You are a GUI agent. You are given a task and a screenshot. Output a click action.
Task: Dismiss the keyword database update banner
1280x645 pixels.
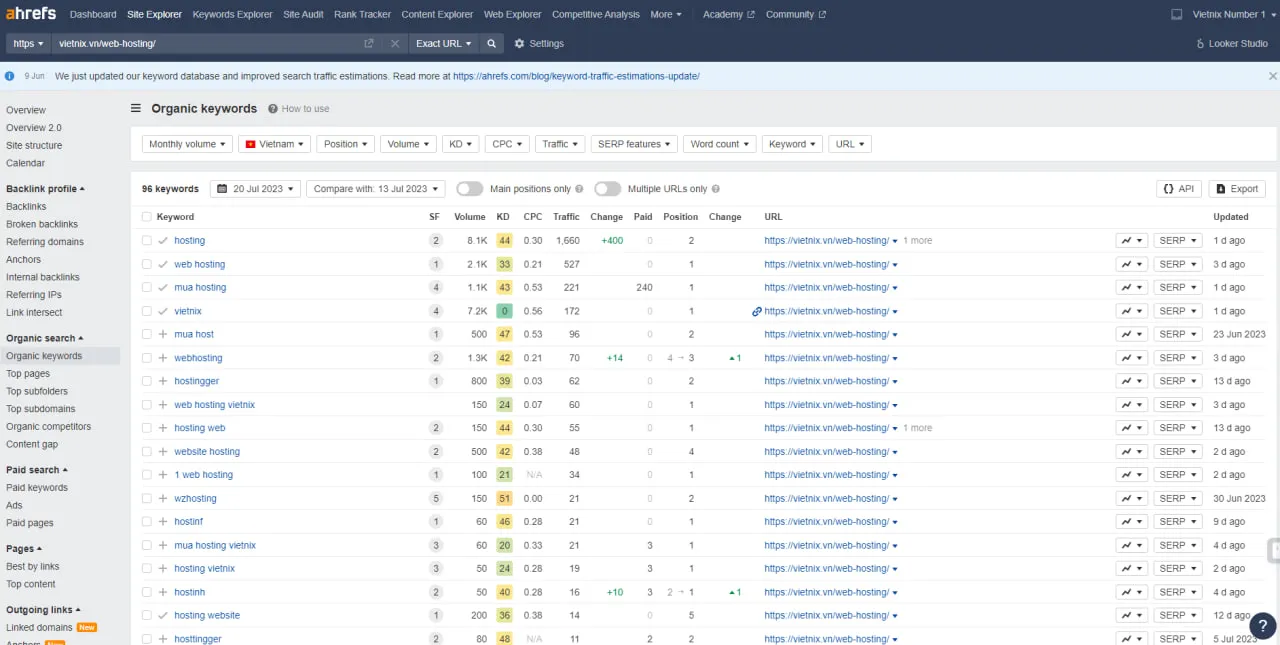[x=1273, y=76]
